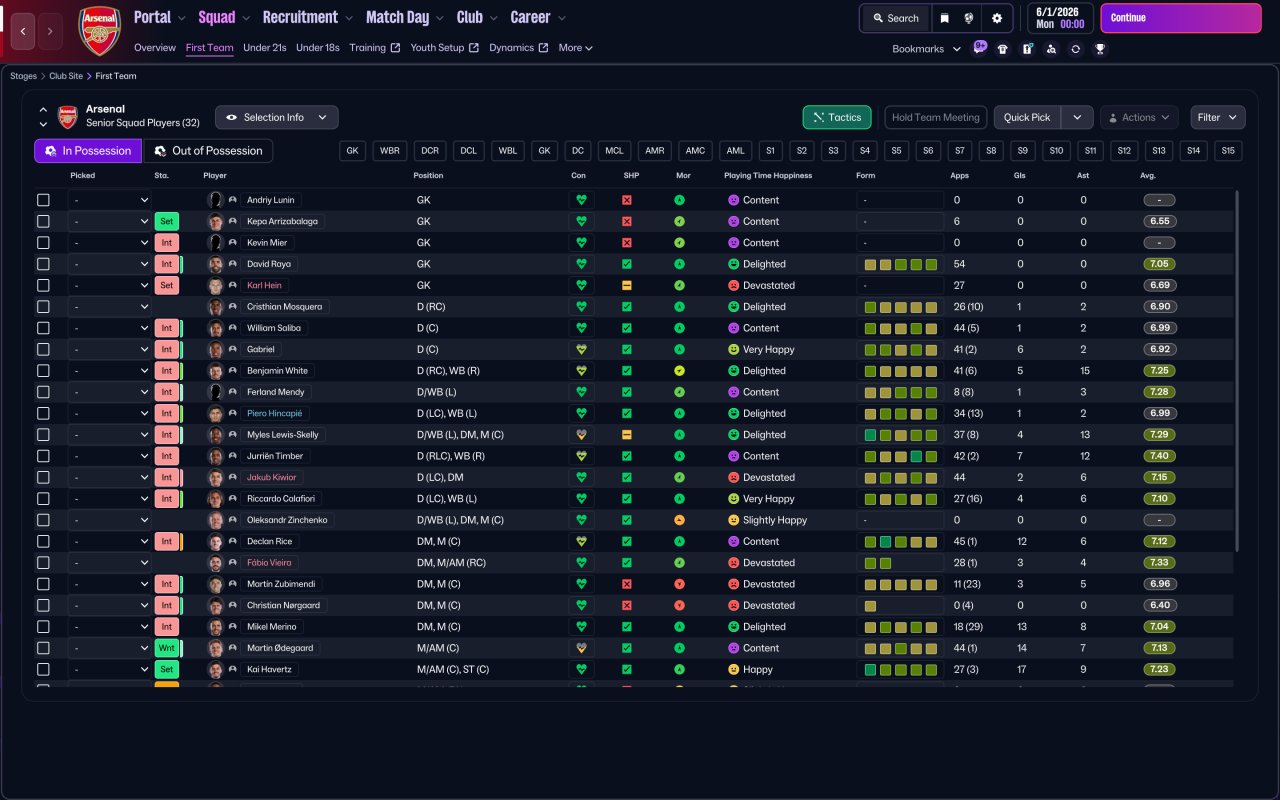Open the Picked dropdown for Mikel Merino
The height and width of the screenshot is (800, 1280).
[x=110, y=627]
